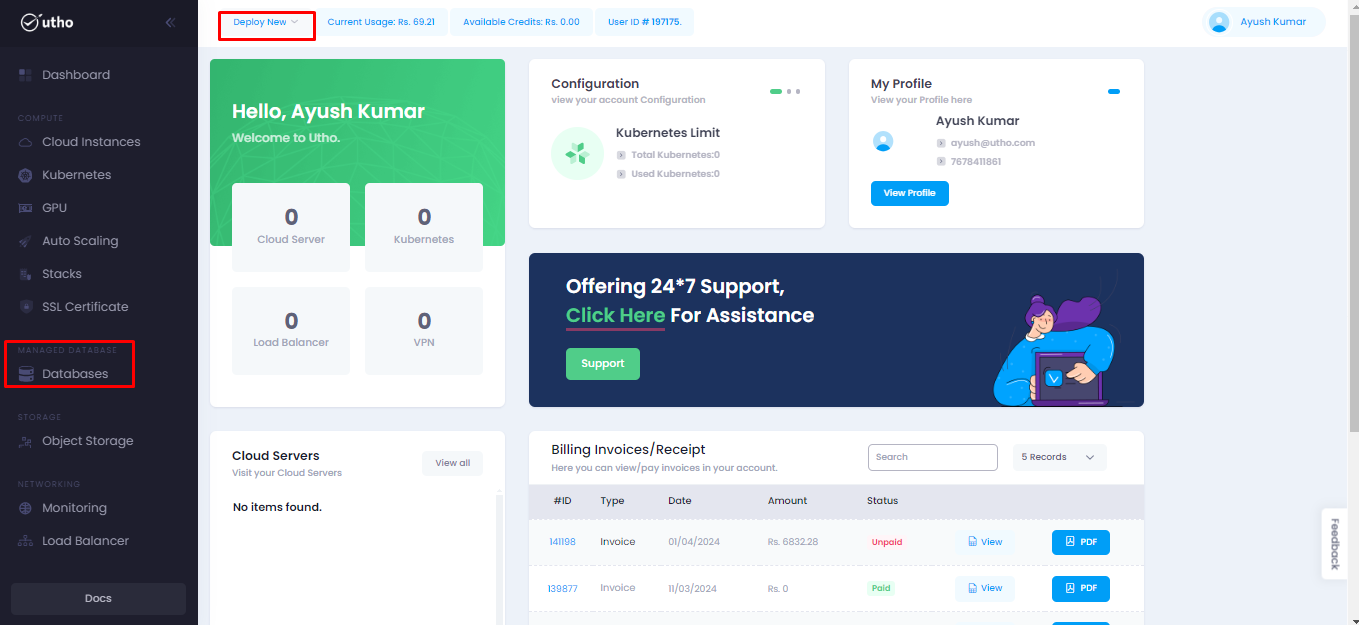This screenshot has width=1359, height=625.
Task: Select the first green carousel dot in Configuration
Action: coord(776,91)
